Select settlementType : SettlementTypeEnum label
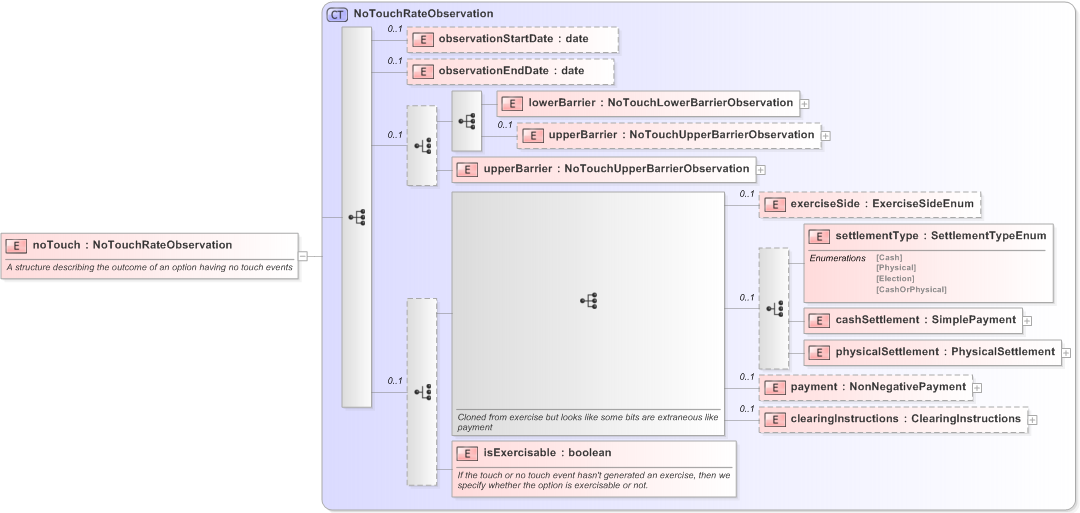The image size is (1080, 513). (x=940, y=236)
